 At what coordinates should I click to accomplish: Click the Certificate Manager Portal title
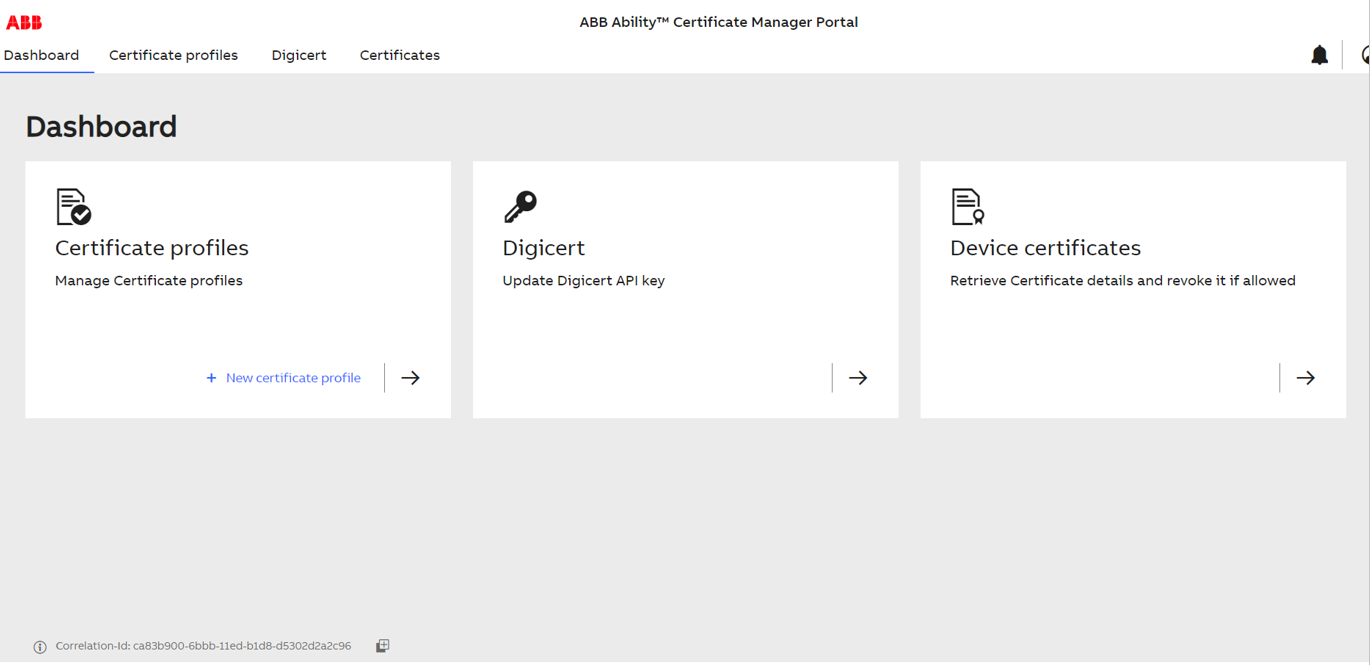coord(719,22)
